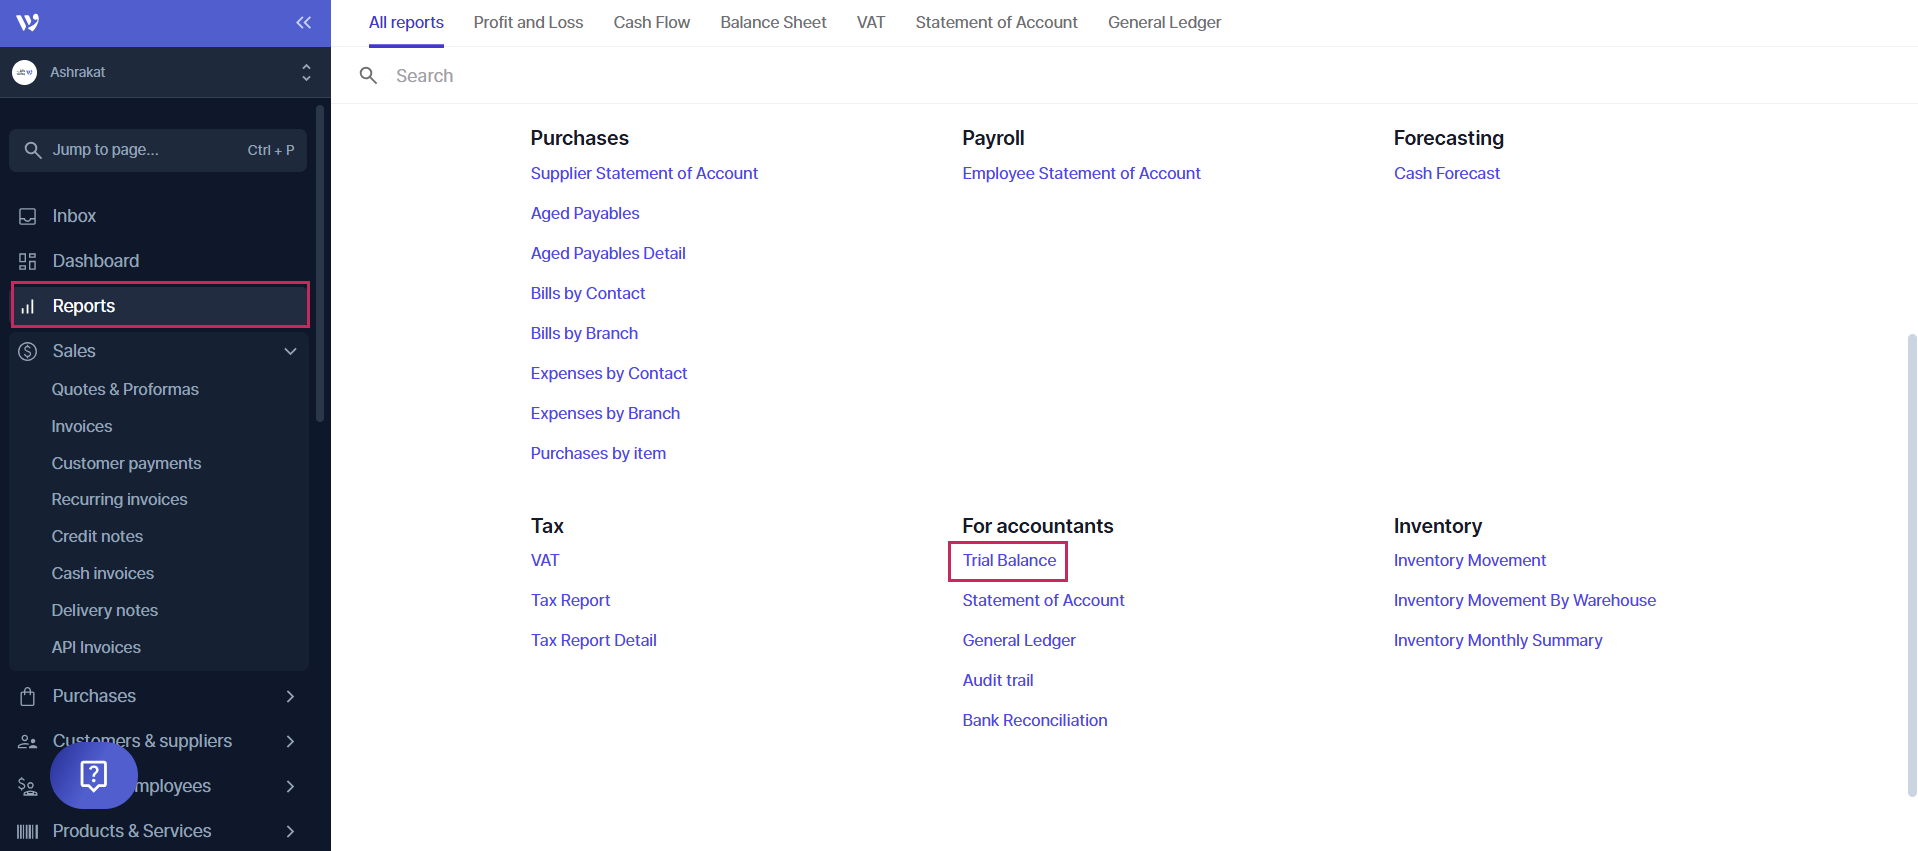Collapse the sidebar with double-chevron icon
The height and width of the screenshot is (851, 1918).
[303, 22]
